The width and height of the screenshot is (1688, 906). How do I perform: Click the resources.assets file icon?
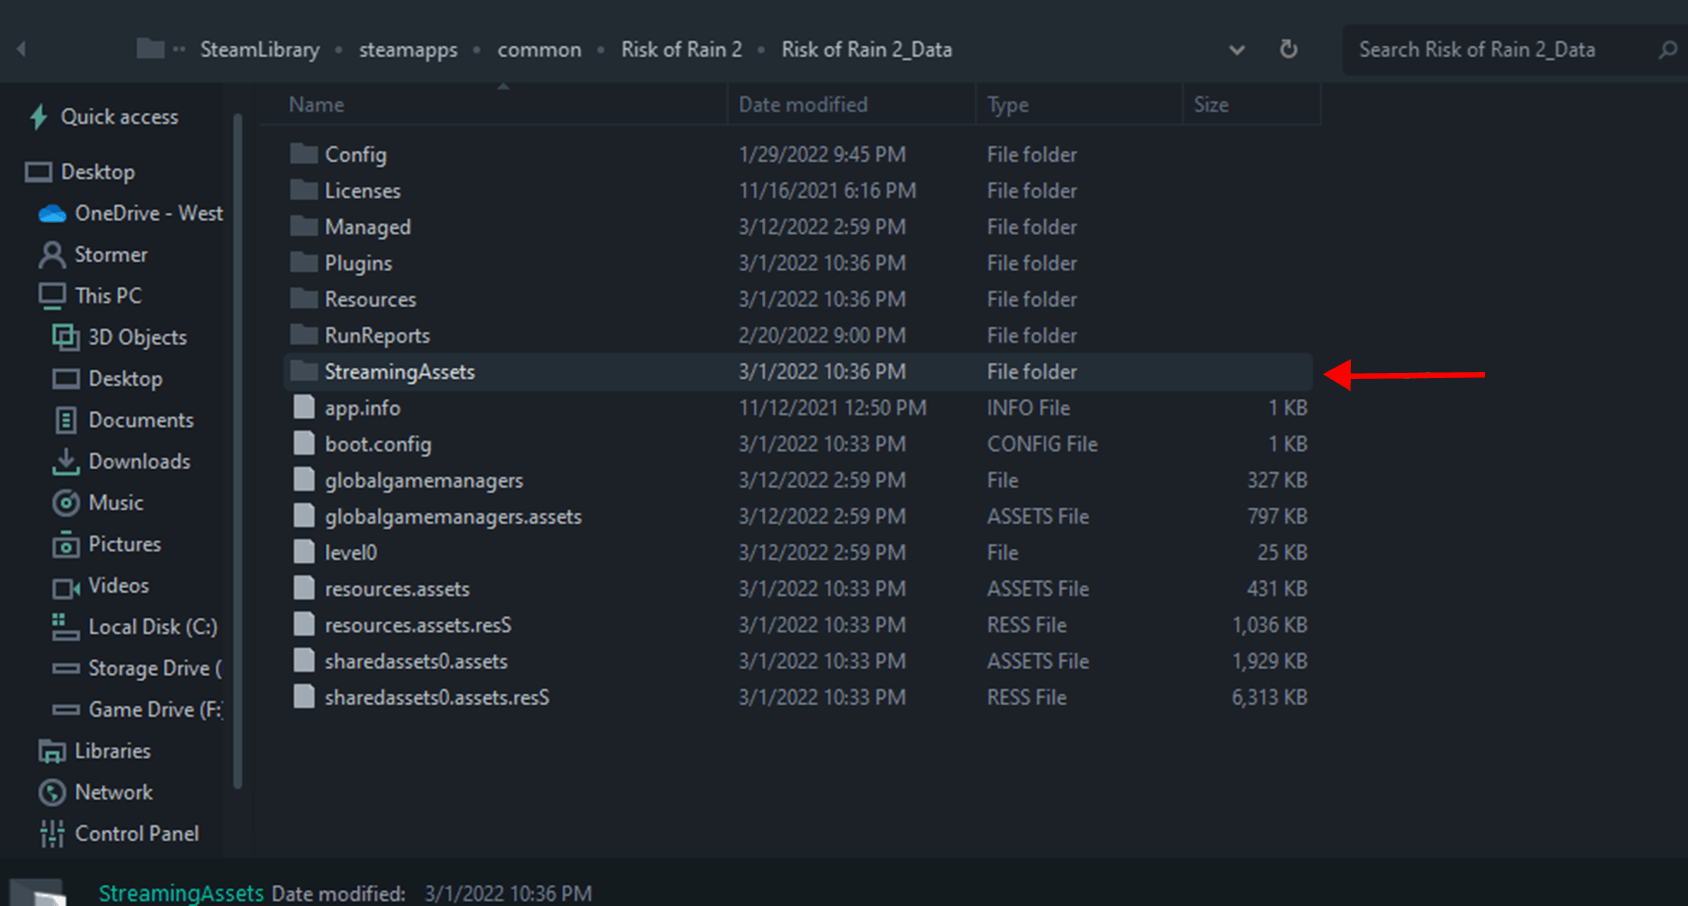coord(304,588)
